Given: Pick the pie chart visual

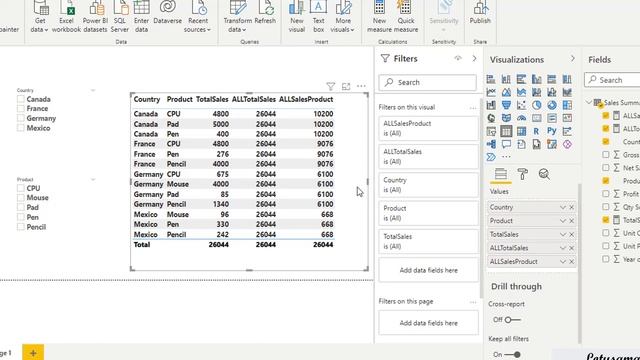Looking at the screenshot, I should (536, 105).
